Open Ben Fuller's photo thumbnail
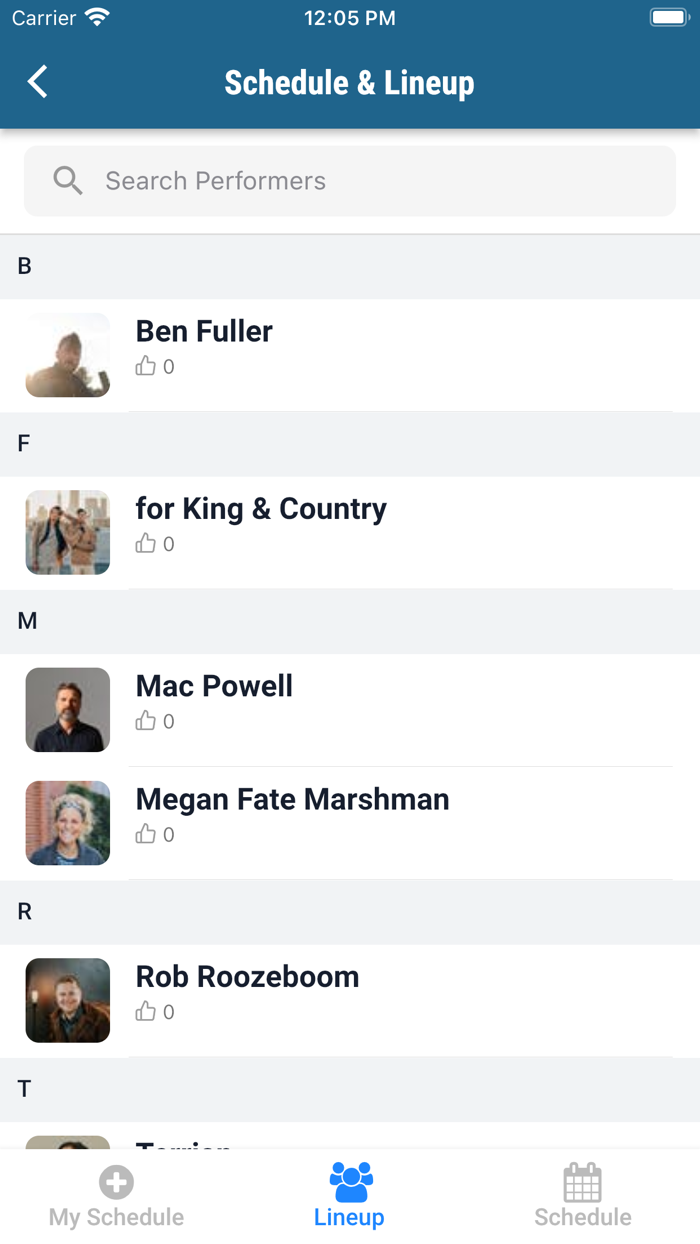 point(68,355)
